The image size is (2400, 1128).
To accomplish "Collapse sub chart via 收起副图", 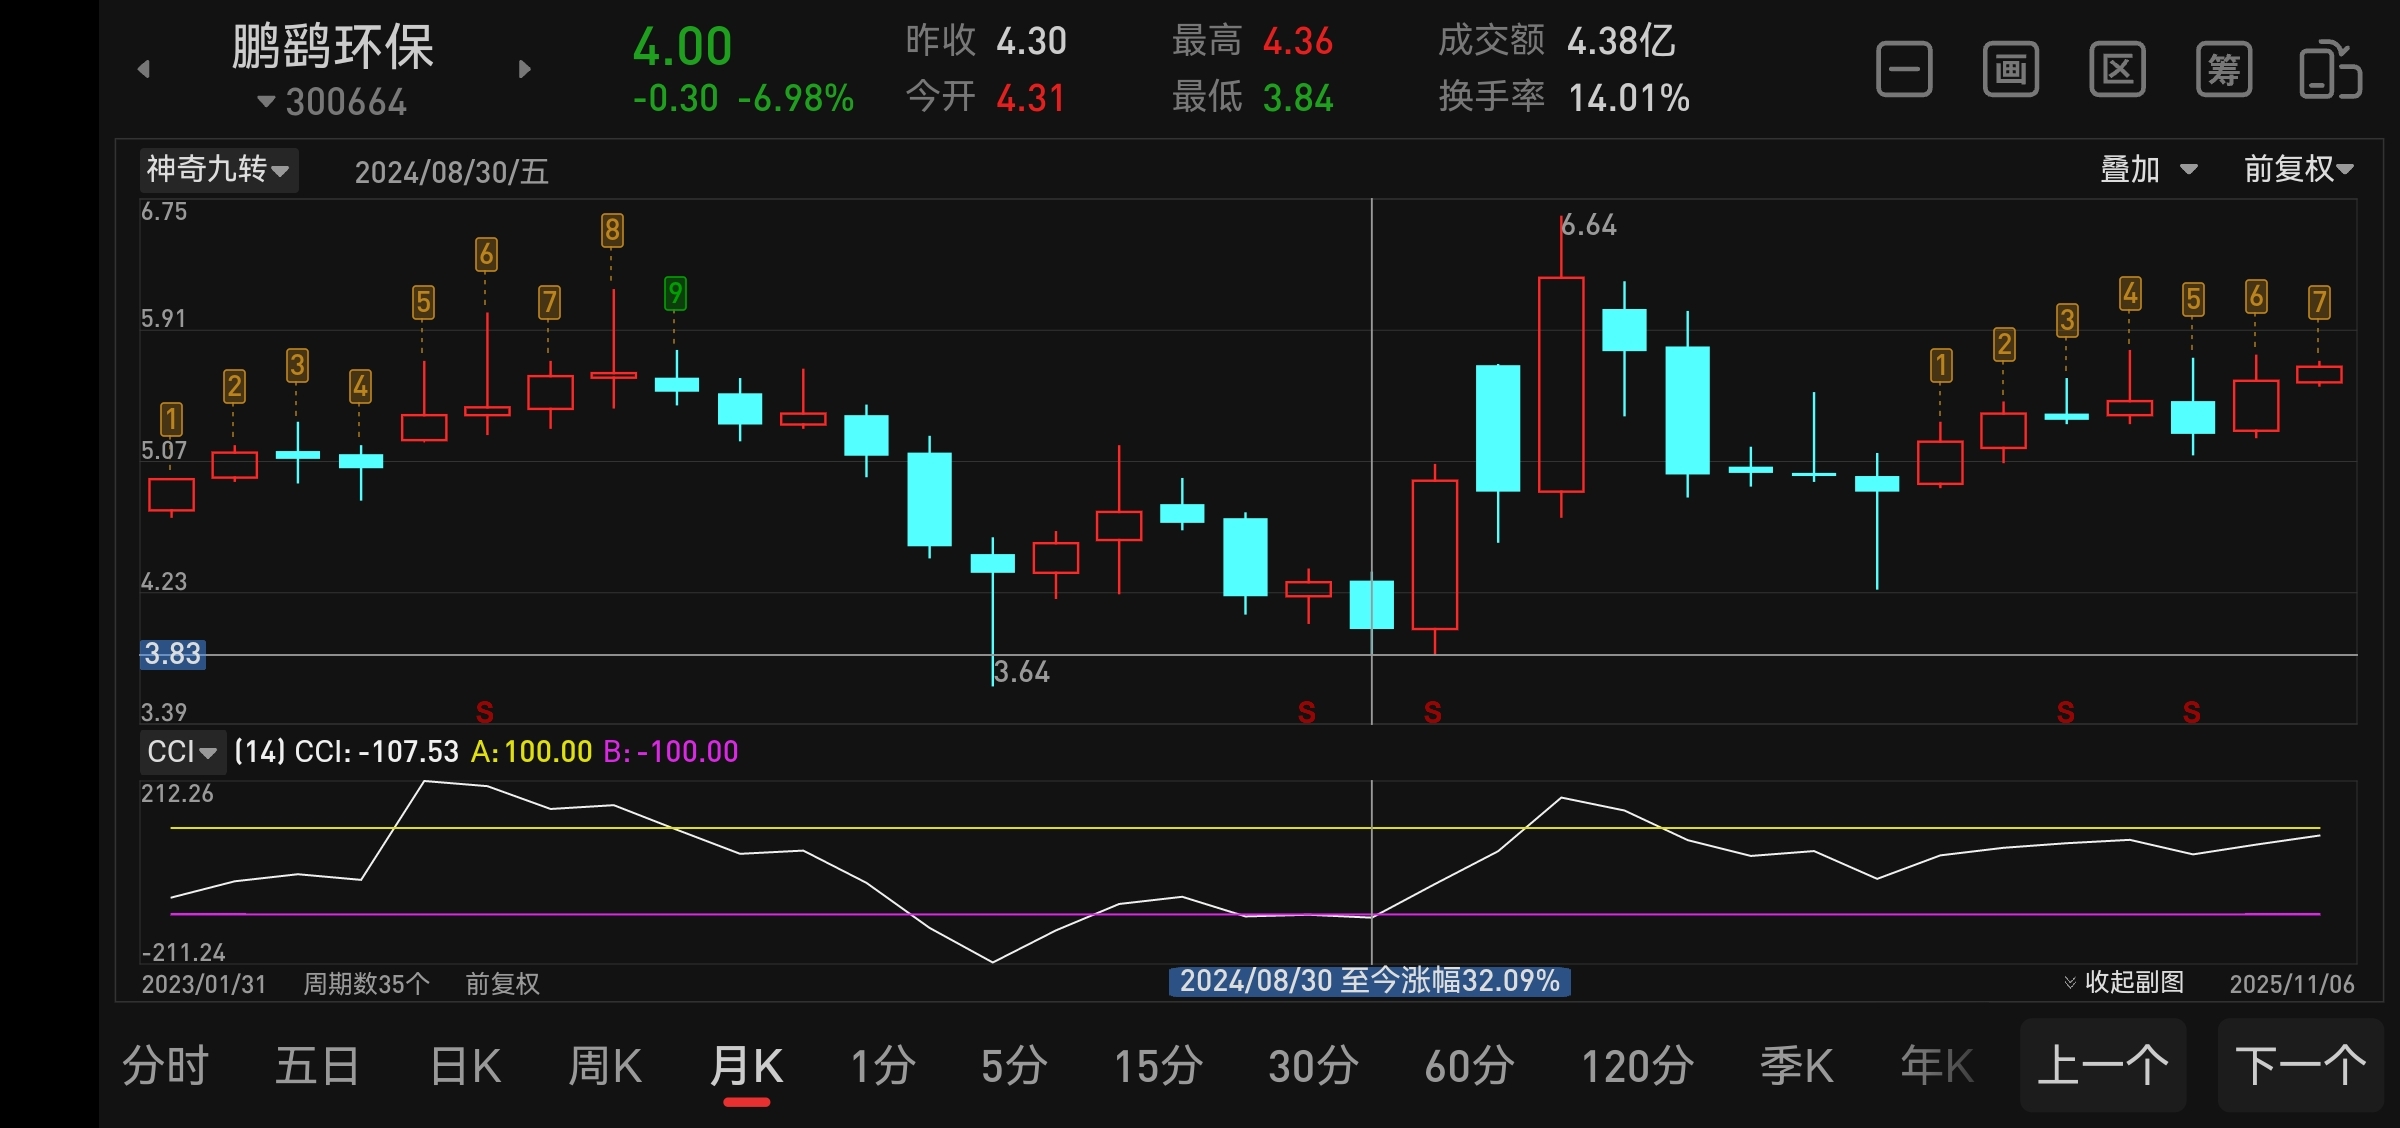I will point(2124,982).
